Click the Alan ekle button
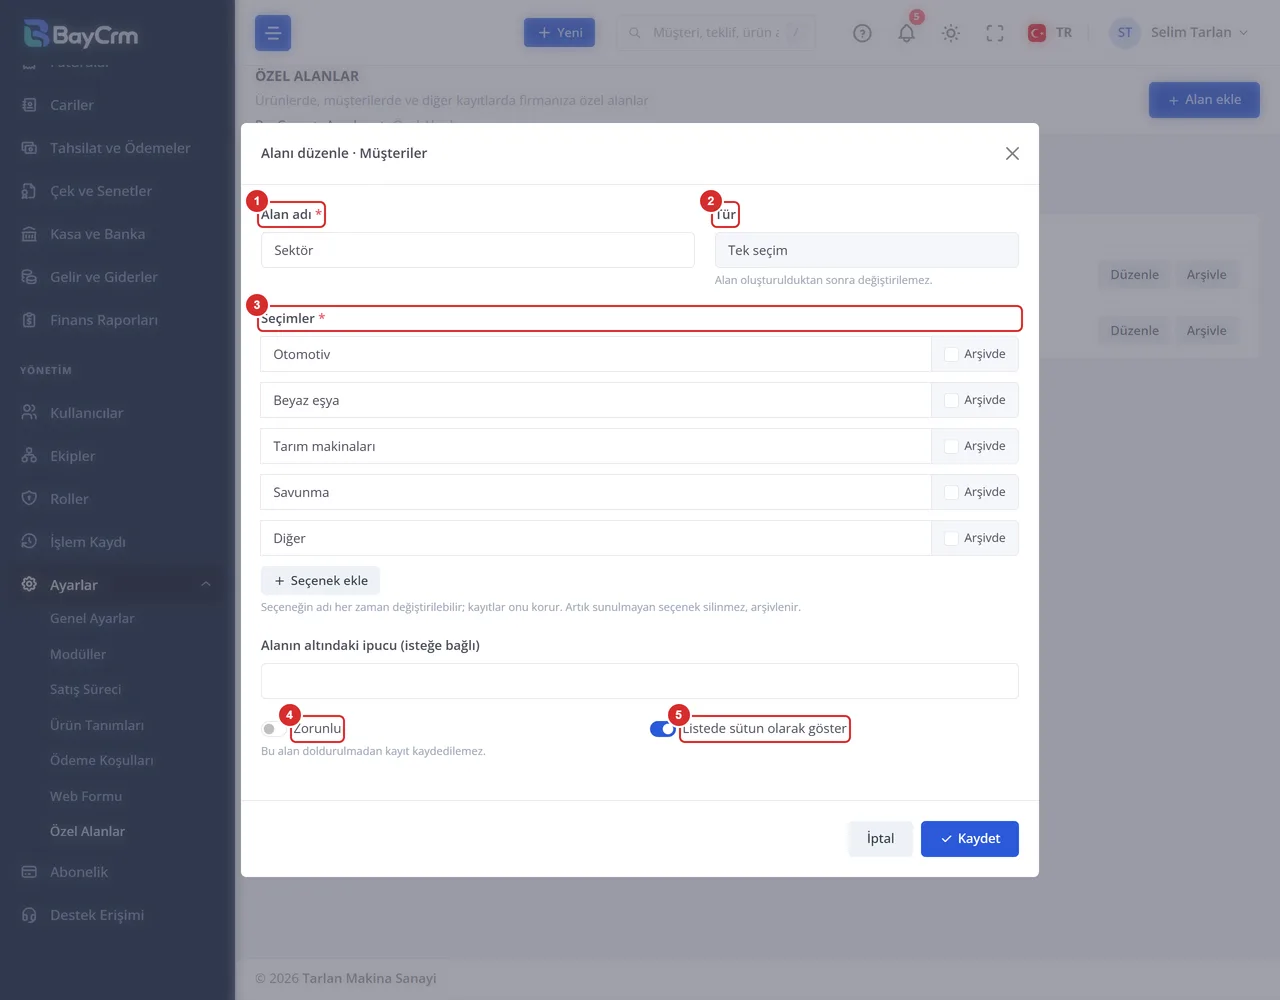 pyautogui.click(x=1204, y=100)
